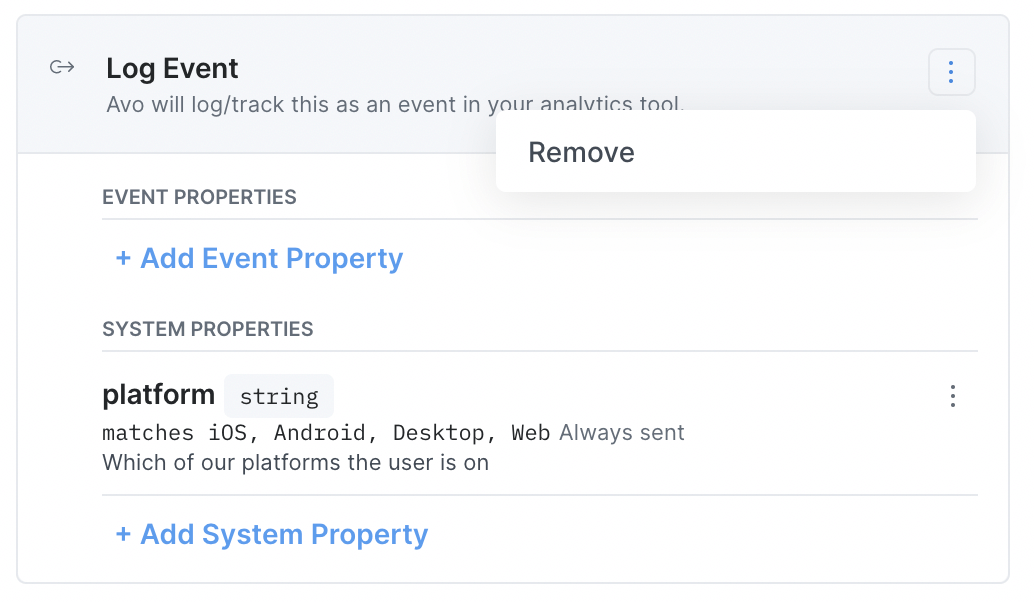The height and width of the screenshot is (602, 1034).
Task: Click the vertical dots beside platform row
Action: pyautogui.click(x=953, y=396)
